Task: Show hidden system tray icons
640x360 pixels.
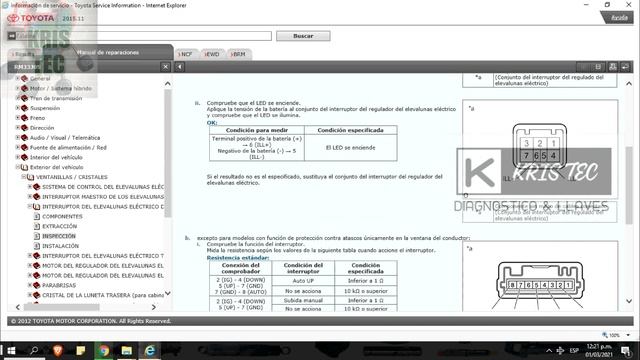Action: click(549, 351)
